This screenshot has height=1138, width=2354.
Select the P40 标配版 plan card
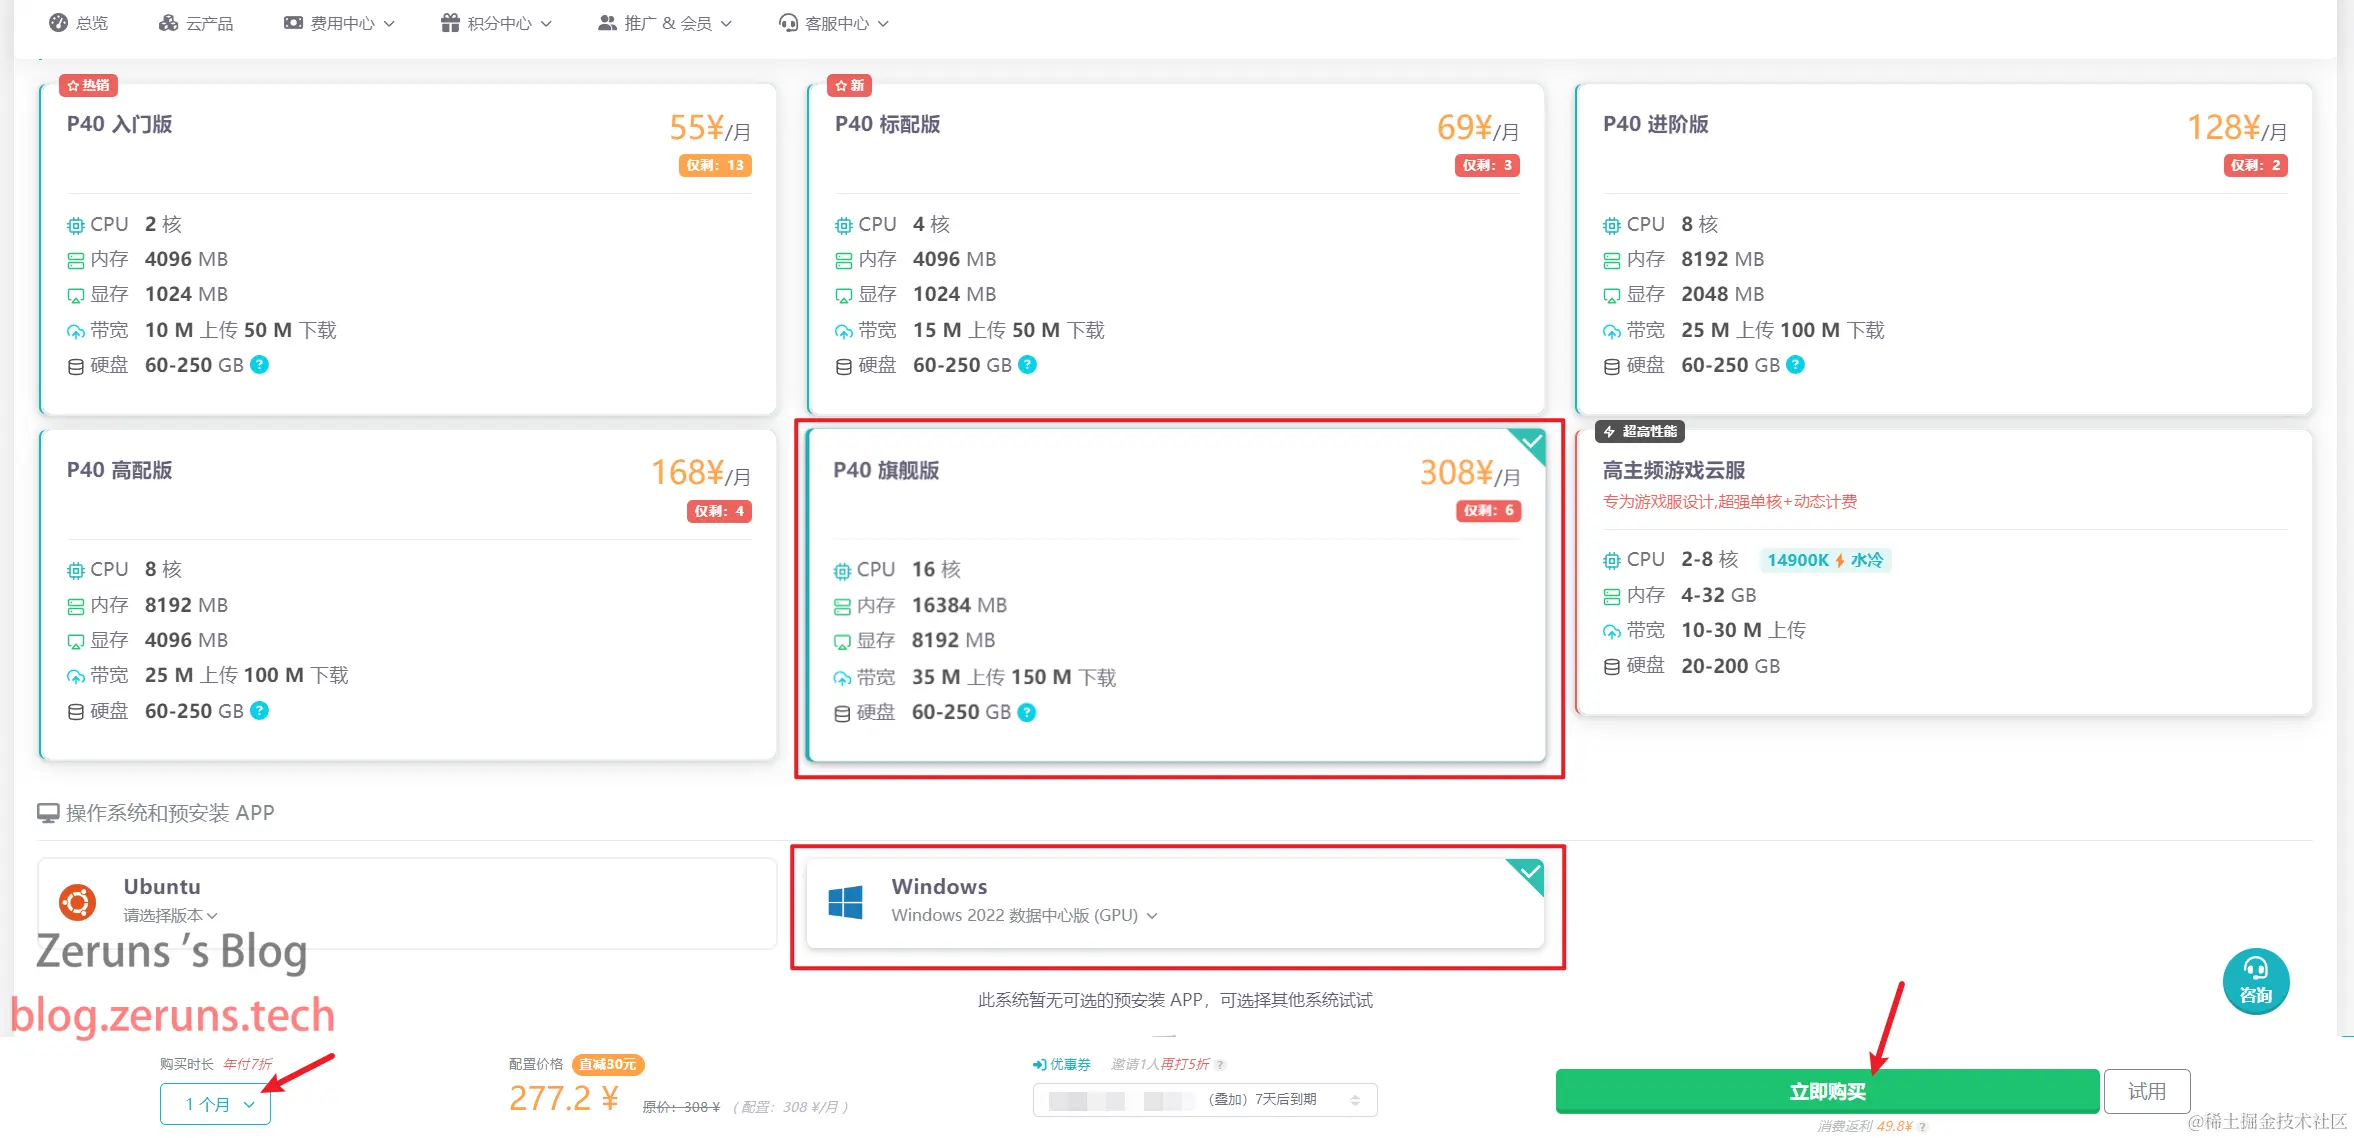pyautogui.click(x=1175, y=250)
